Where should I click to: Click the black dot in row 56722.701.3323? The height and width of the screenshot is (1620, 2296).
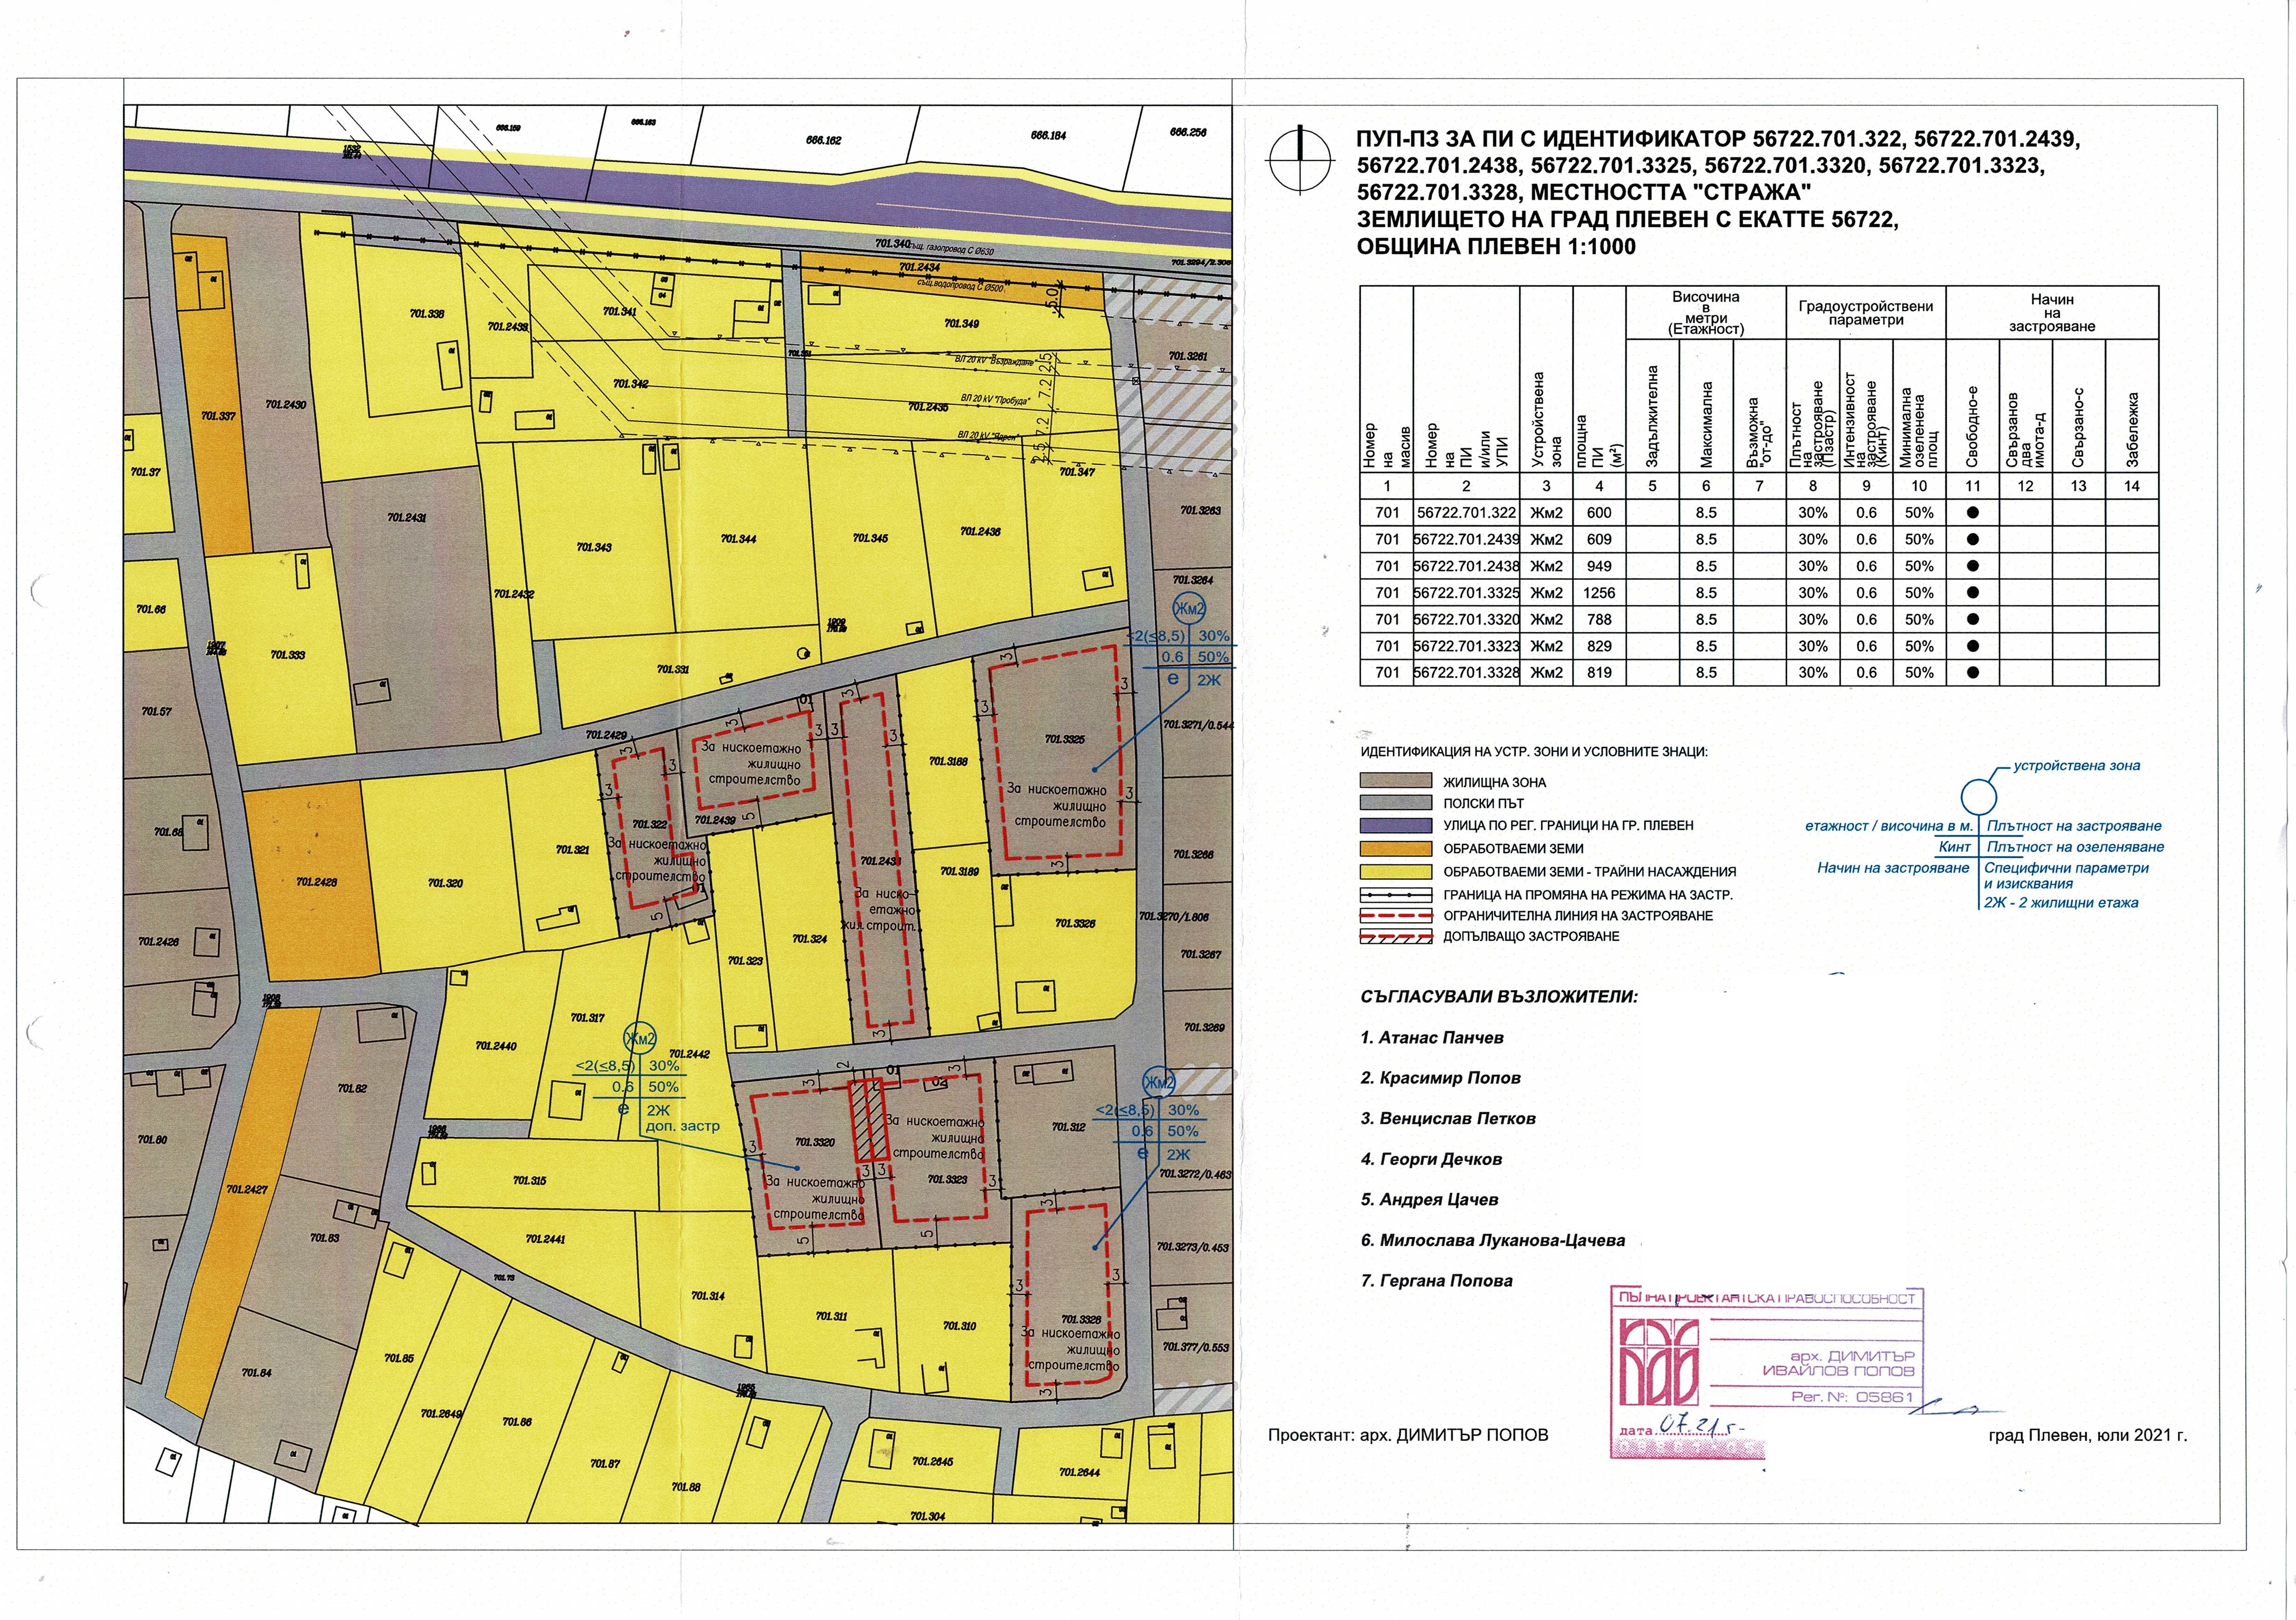[x=1972, y=646]
